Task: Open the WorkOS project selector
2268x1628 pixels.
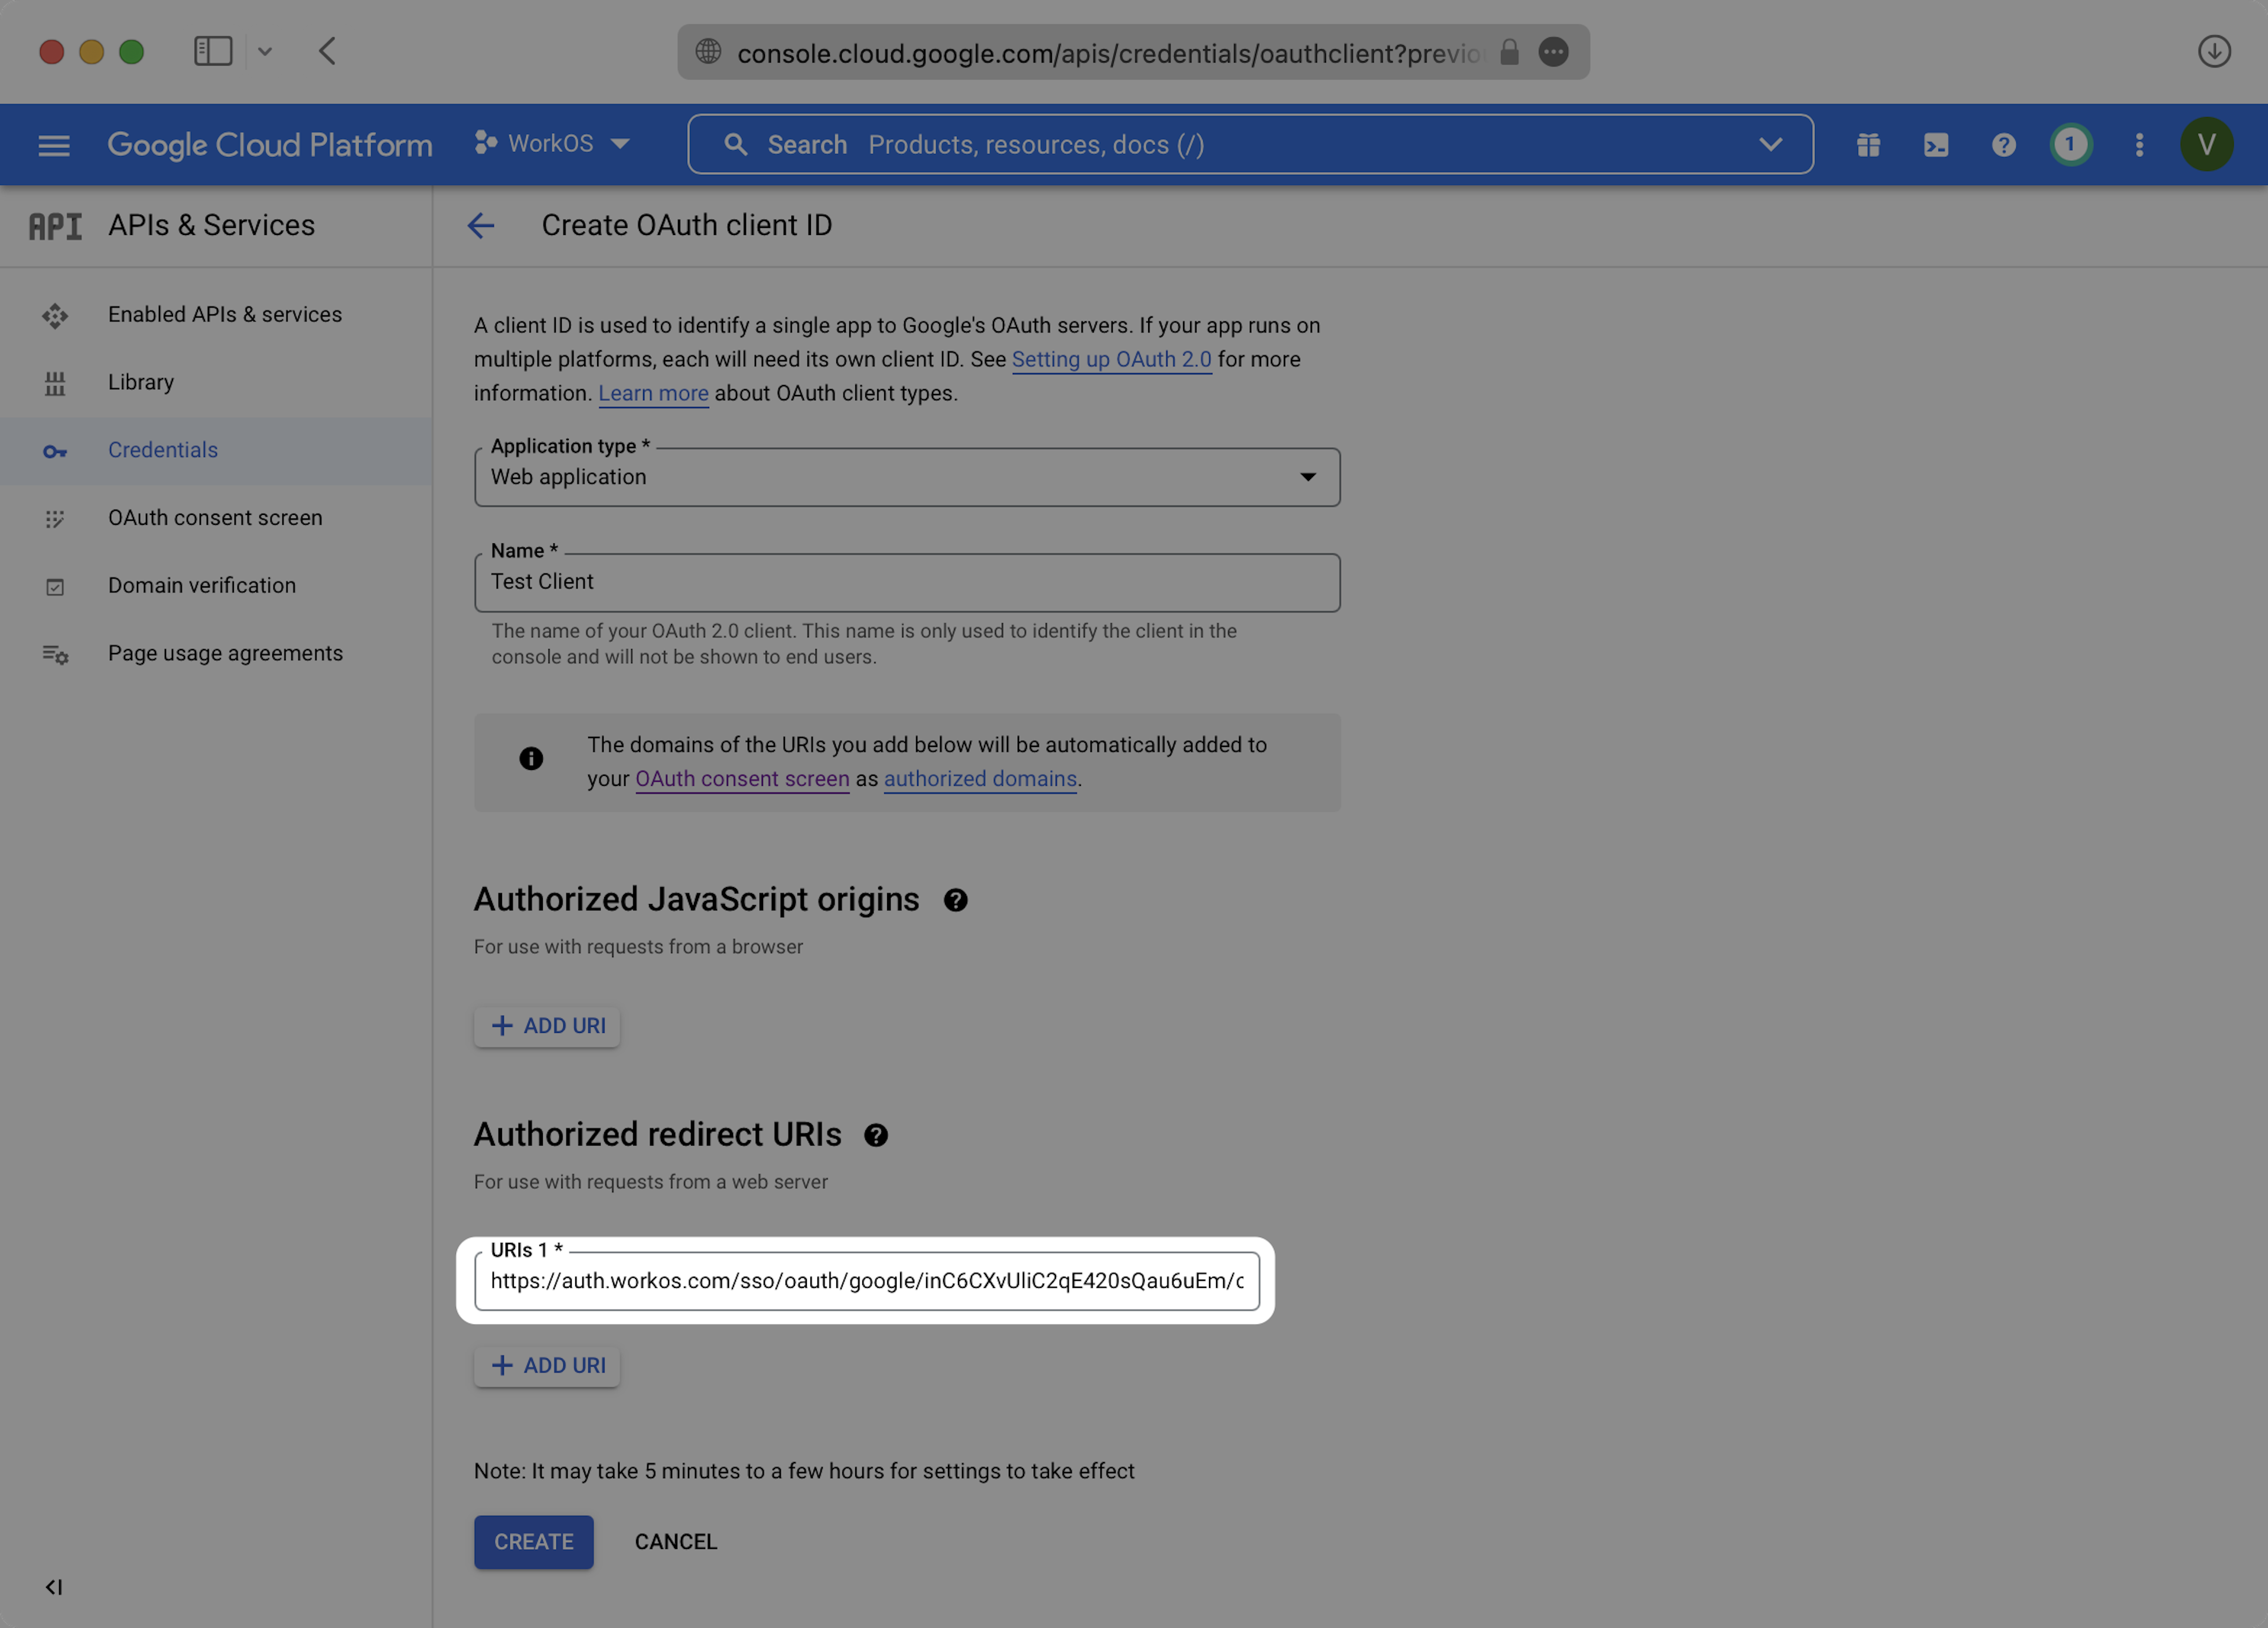Action: click(553, 144)
